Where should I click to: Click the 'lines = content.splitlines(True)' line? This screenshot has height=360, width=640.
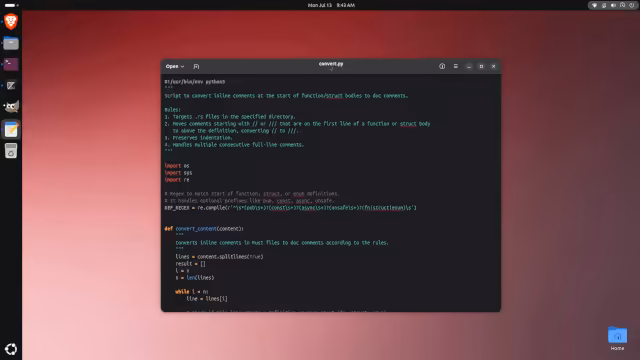tap(219, 257)
